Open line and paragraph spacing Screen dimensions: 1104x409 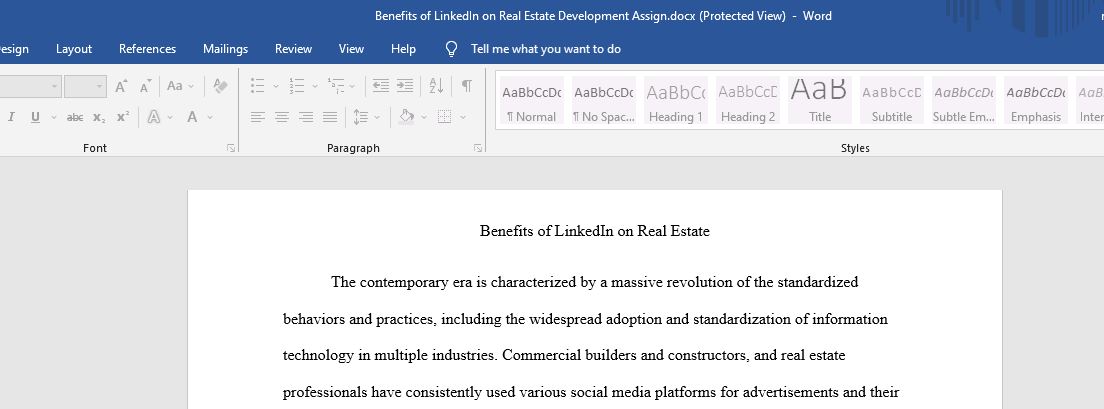[x=360, y=117]
